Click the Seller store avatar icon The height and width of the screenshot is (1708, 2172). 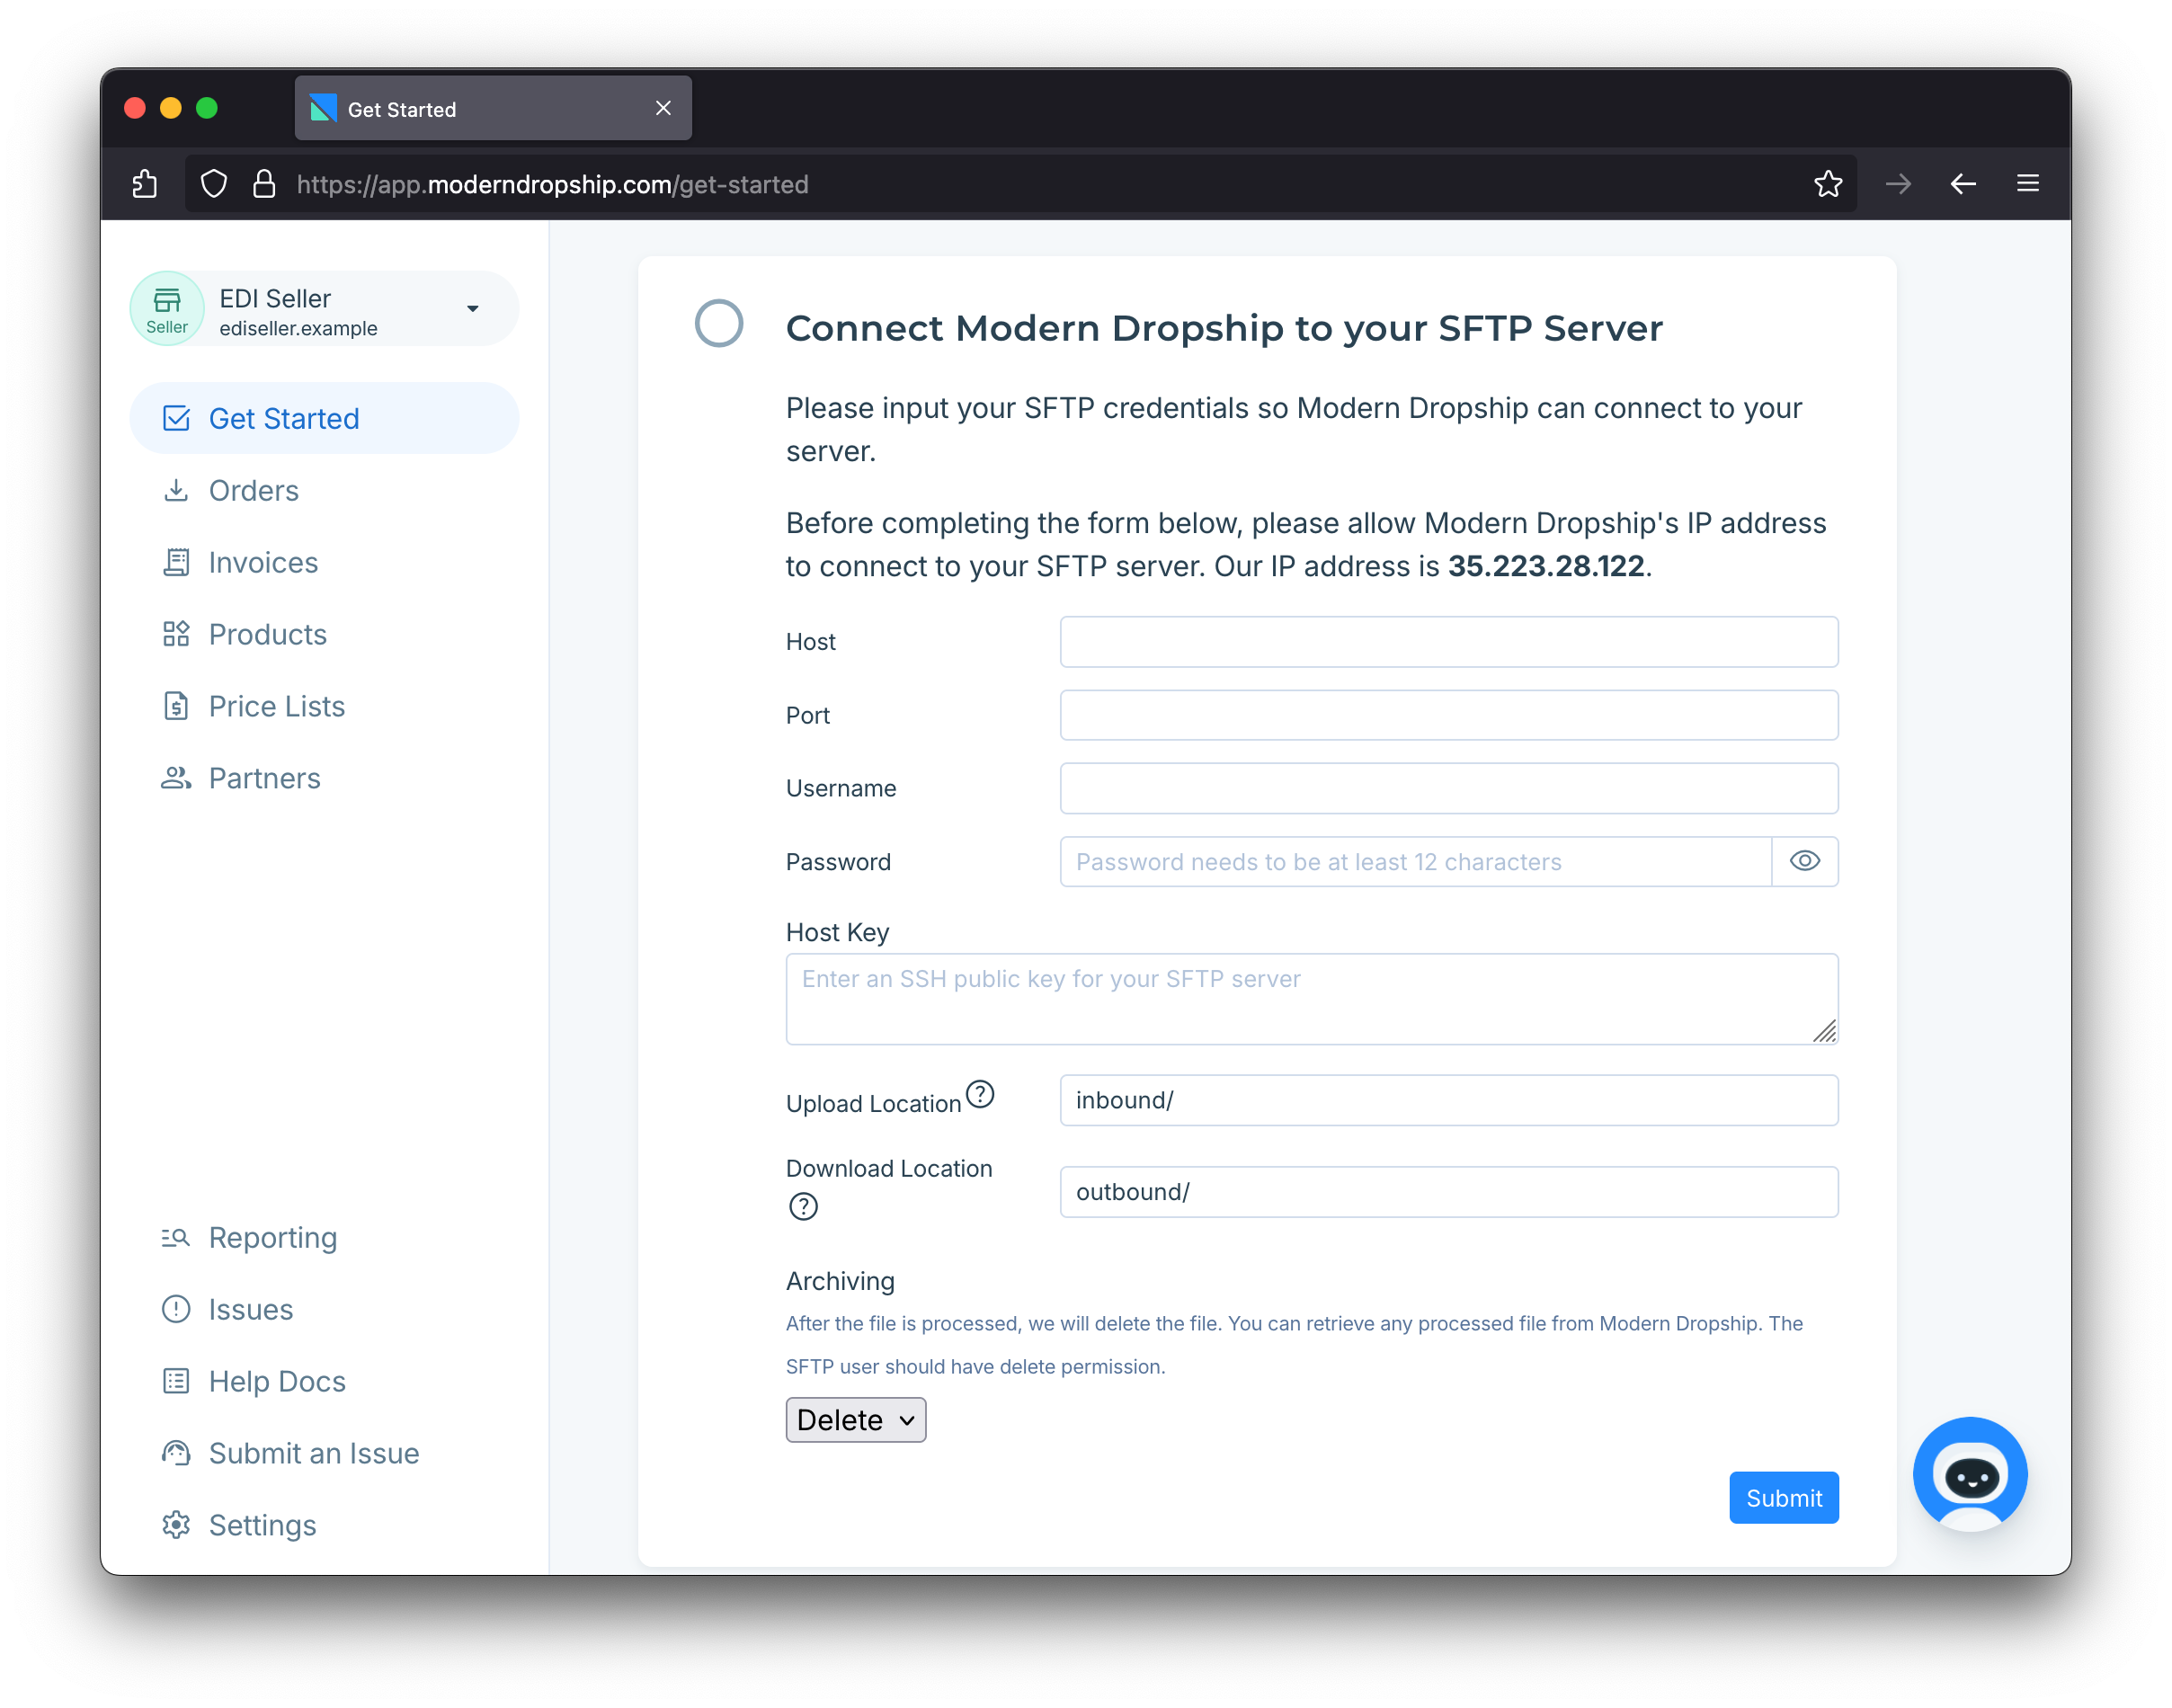tap(167, 308)
